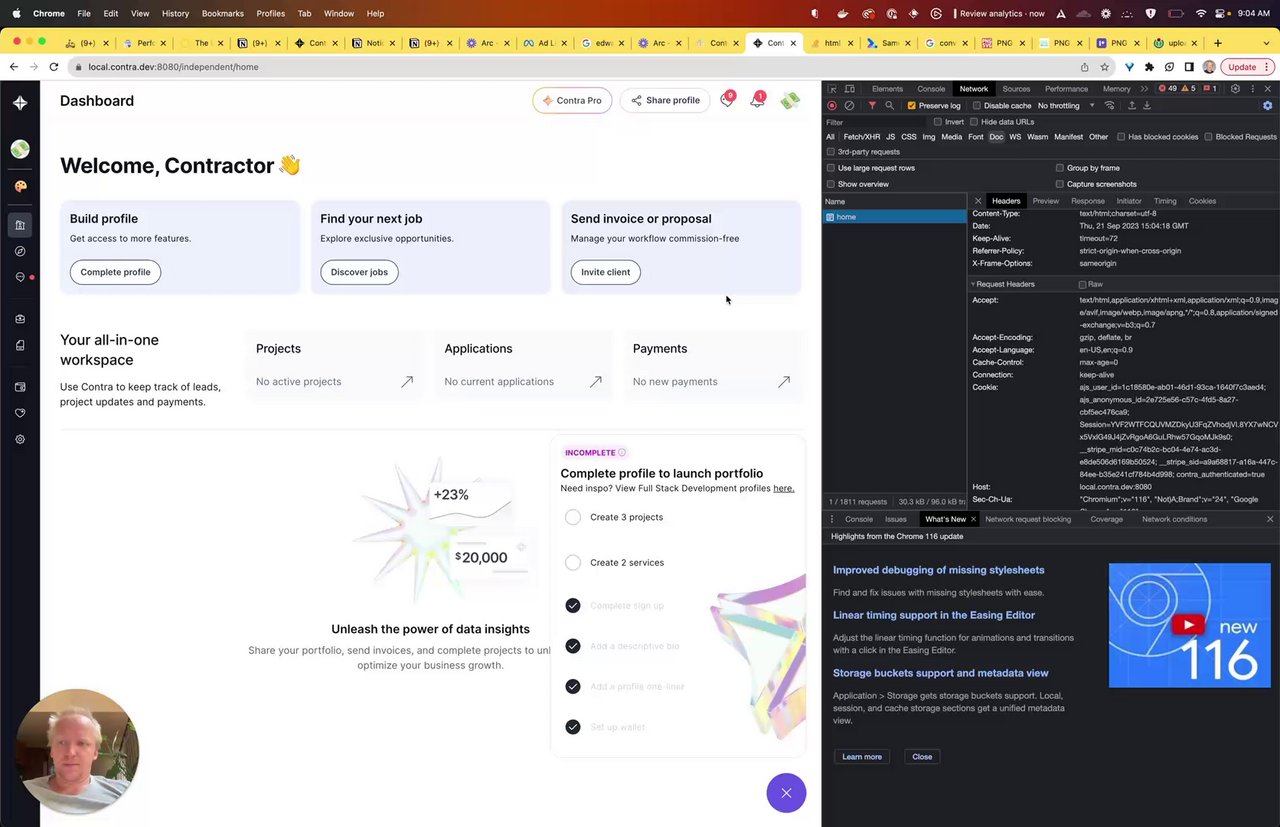Image resolution: width=1280 pixels, height=827 pixels.
Task: Toggle the red network filter funnel icon
Action: (872, 105)
